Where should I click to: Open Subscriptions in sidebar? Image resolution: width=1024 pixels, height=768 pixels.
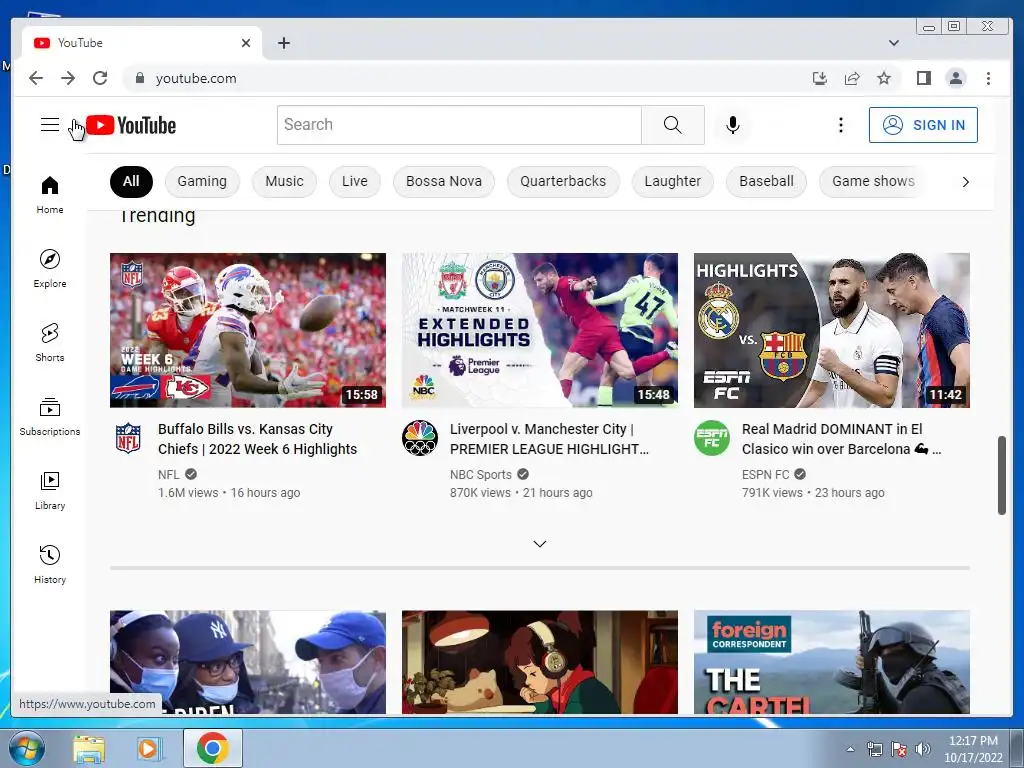click(50, 416)
